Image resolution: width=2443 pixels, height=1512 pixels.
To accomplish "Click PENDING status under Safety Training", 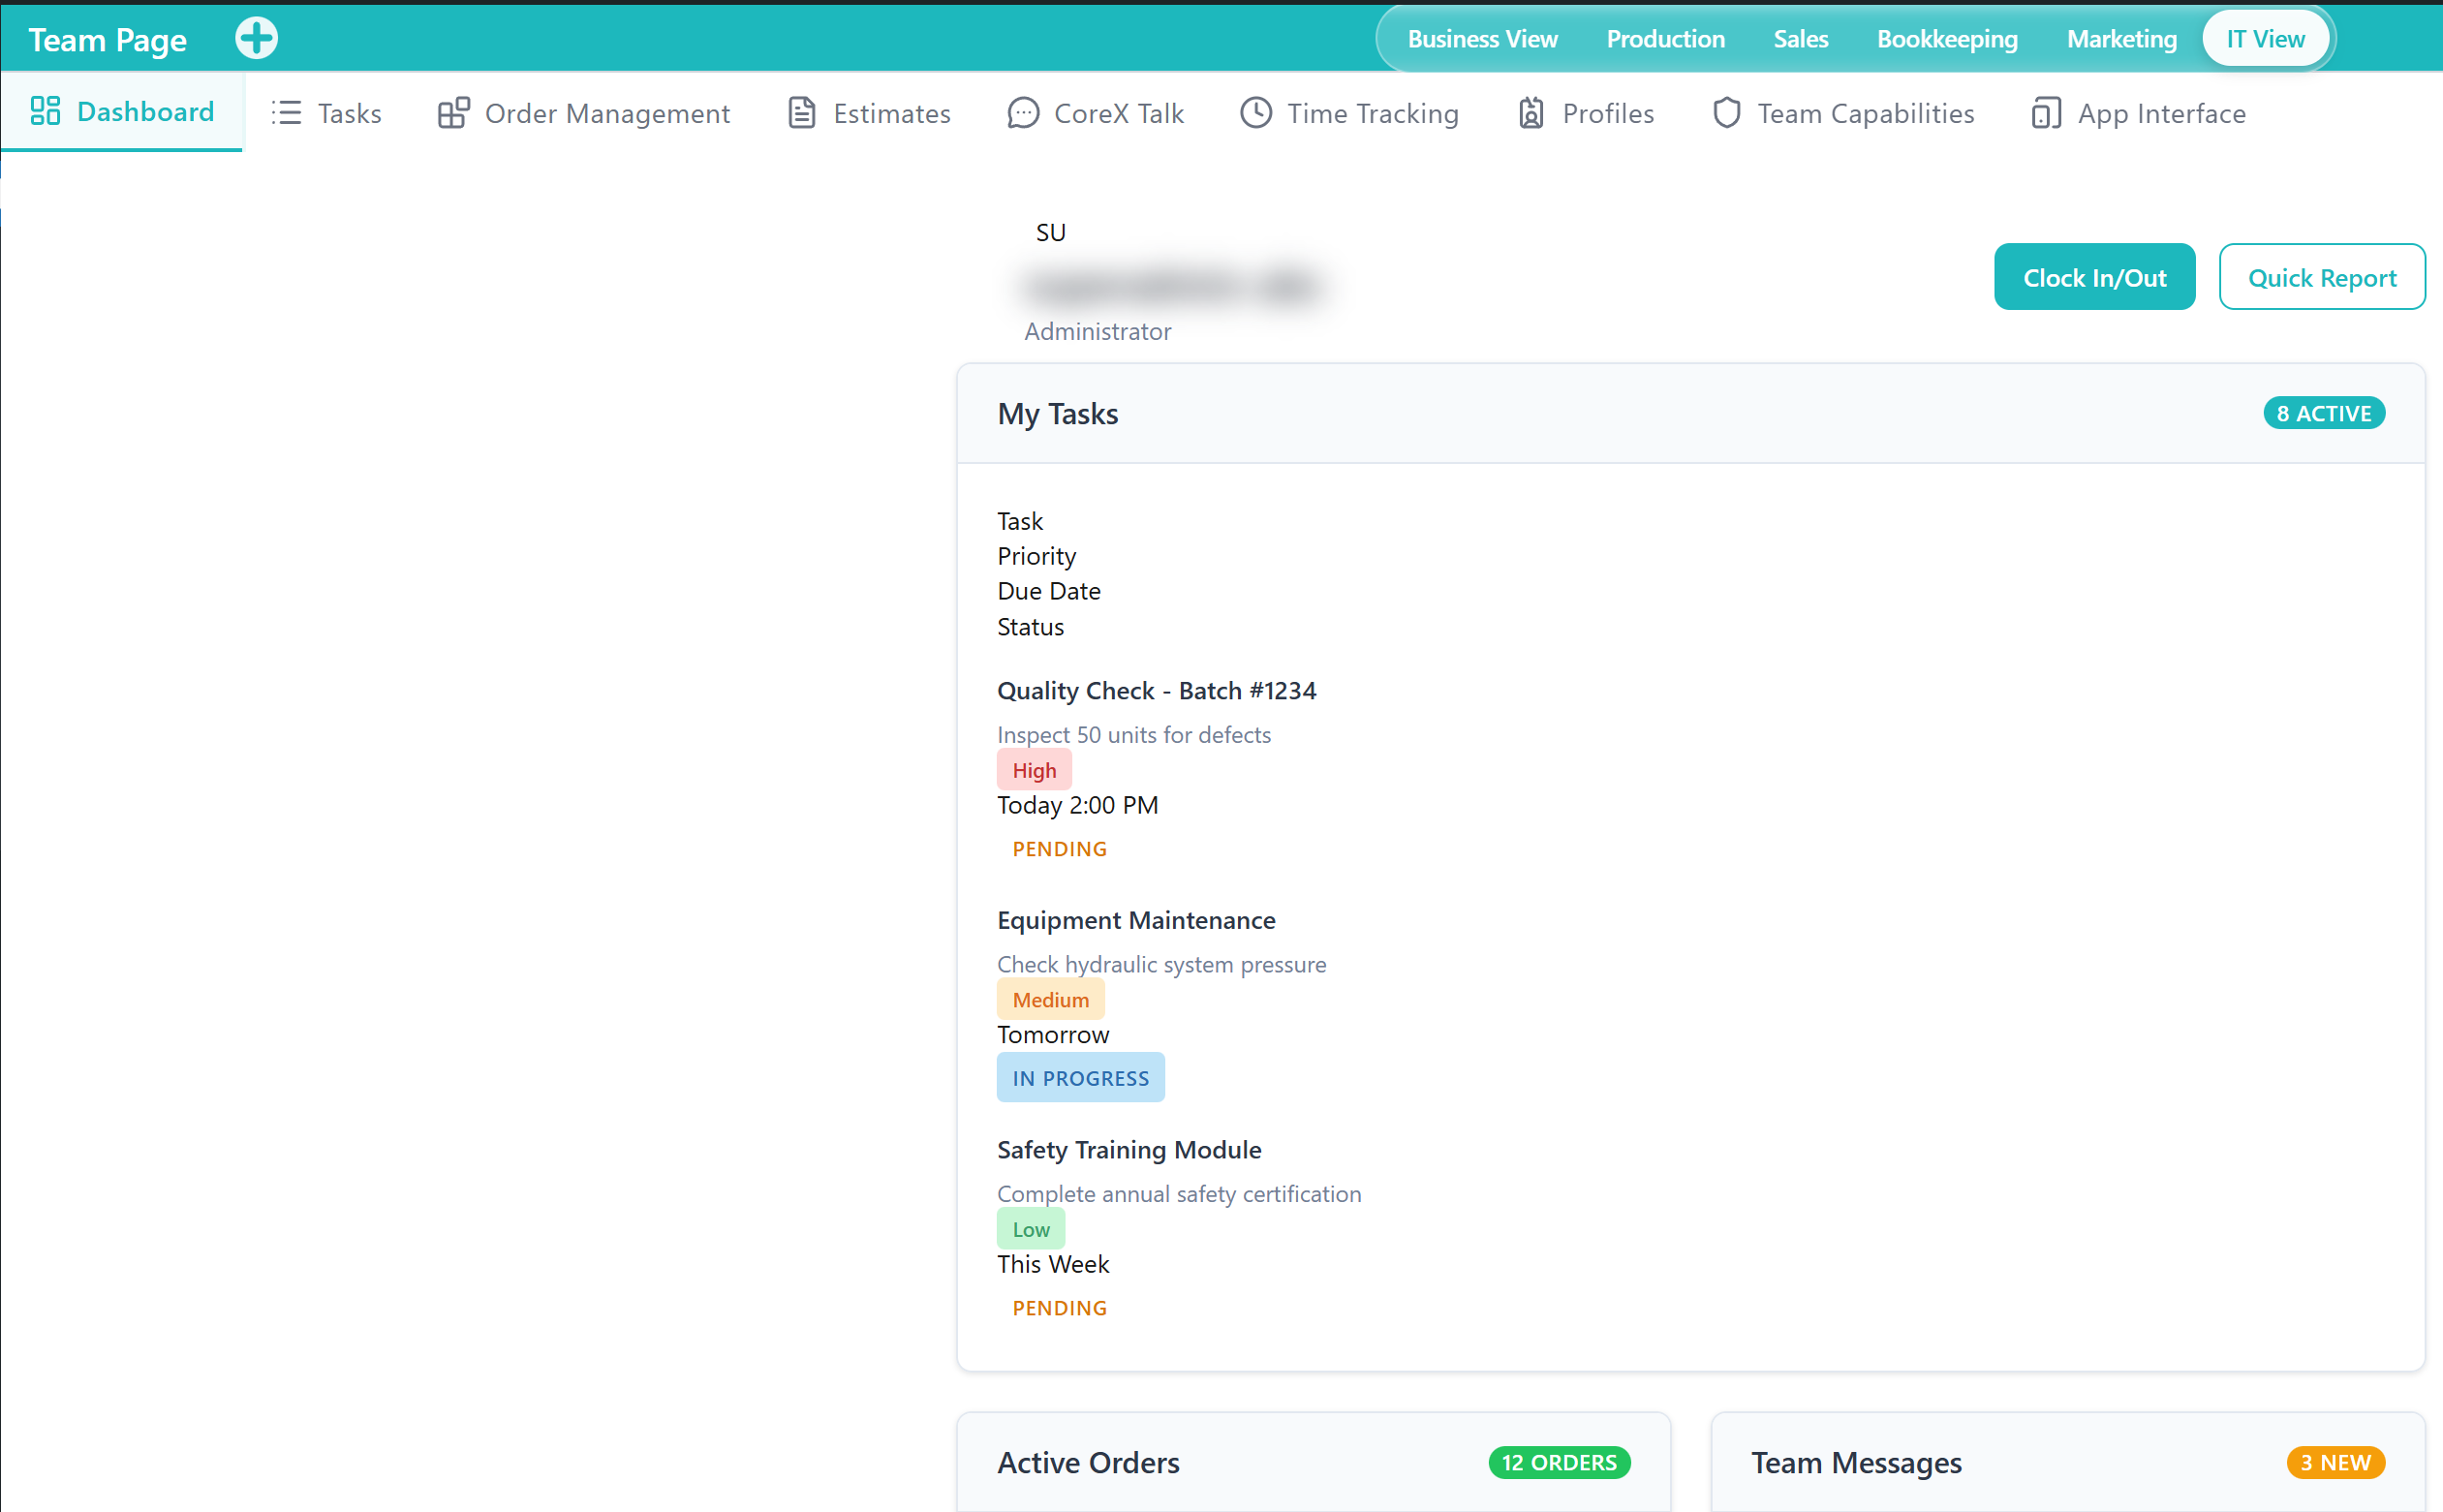I will tap(1059, 1307).
